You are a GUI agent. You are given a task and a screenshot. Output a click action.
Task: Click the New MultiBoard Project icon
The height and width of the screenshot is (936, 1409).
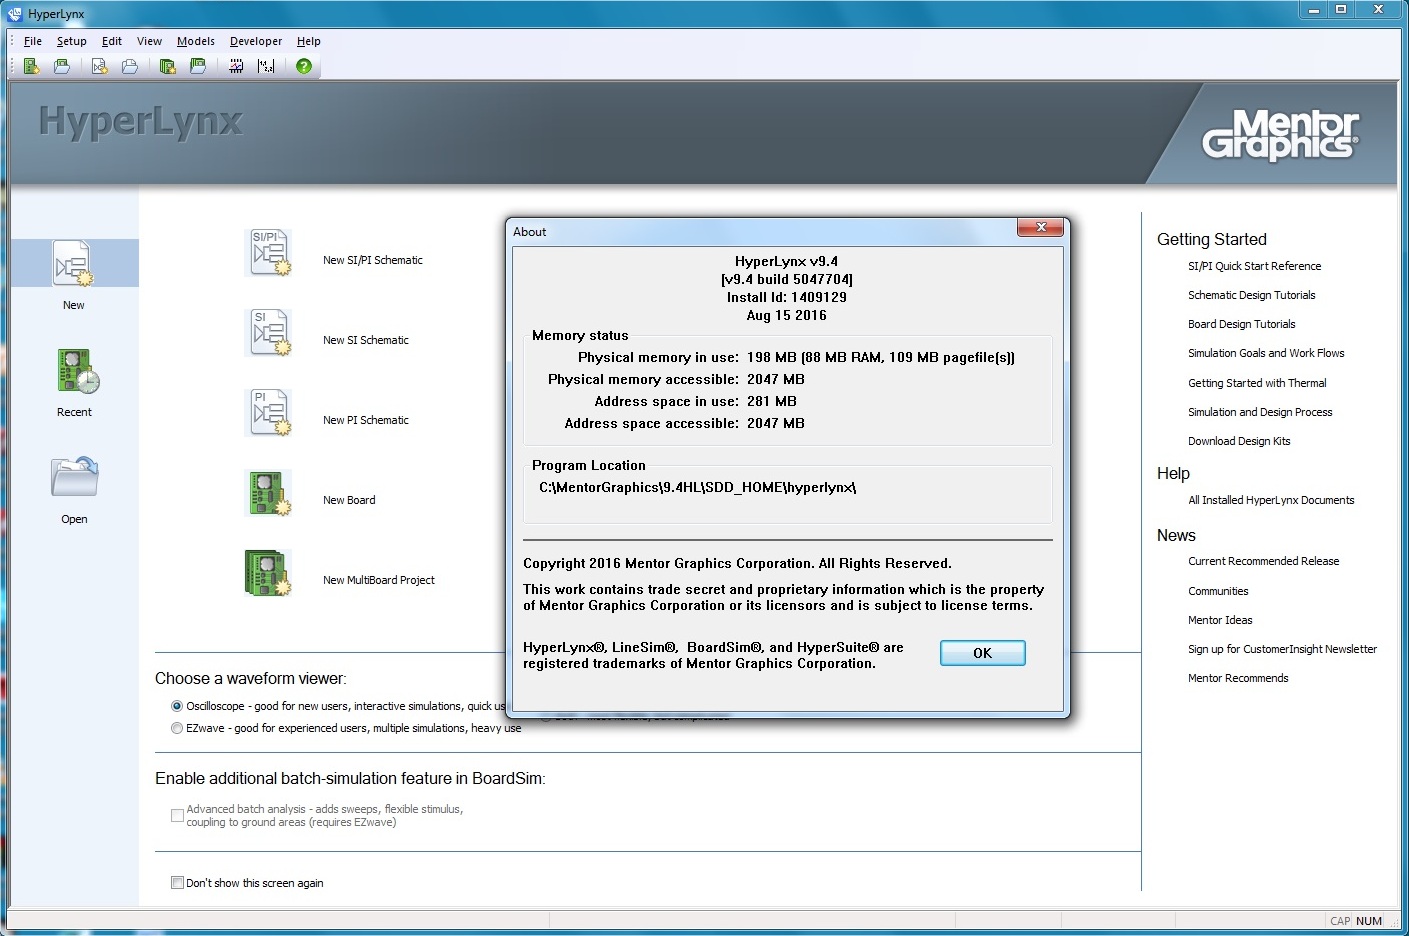click(268, 573)
